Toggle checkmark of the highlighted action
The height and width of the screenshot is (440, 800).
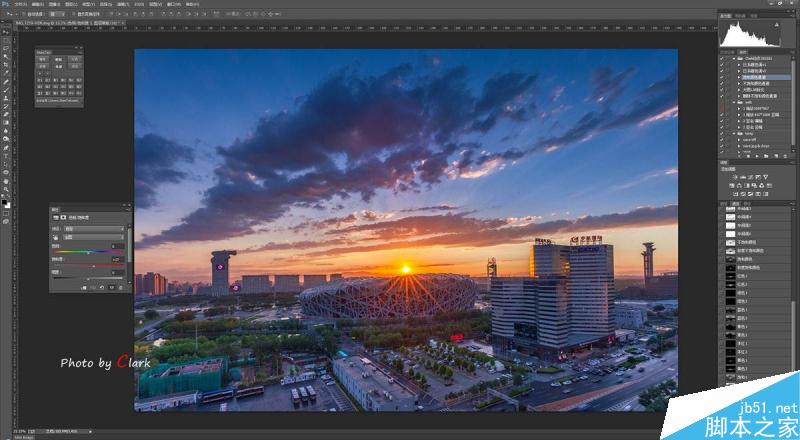coord(721,77)
